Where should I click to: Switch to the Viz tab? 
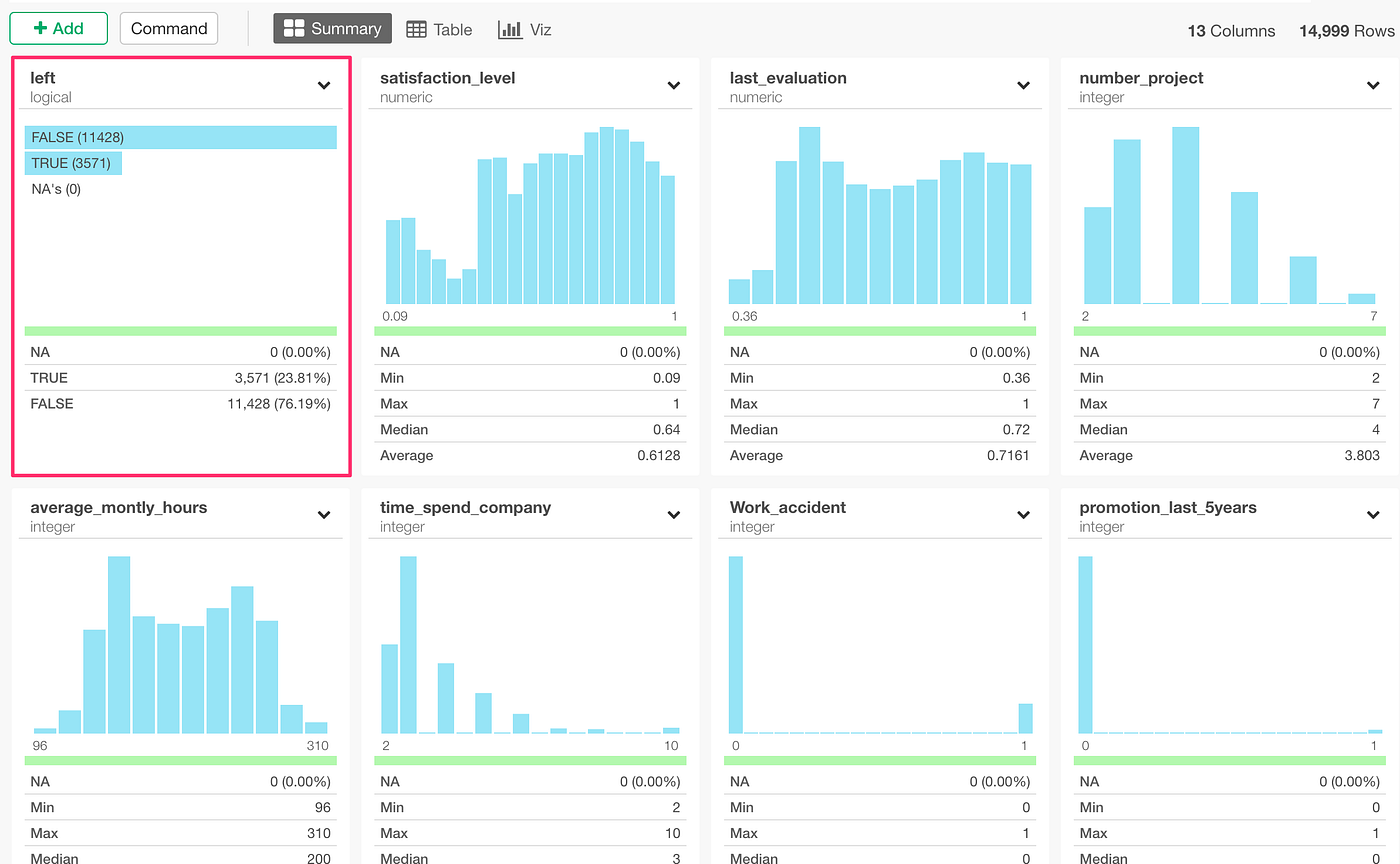527,29
